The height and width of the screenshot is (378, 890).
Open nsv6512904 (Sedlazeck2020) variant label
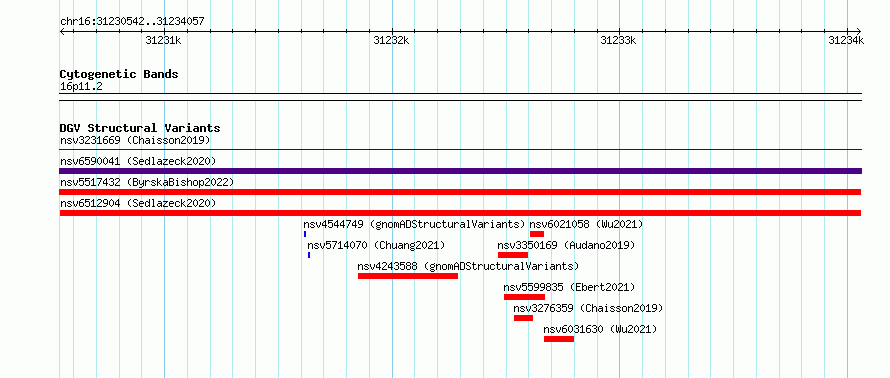[138, 203]
